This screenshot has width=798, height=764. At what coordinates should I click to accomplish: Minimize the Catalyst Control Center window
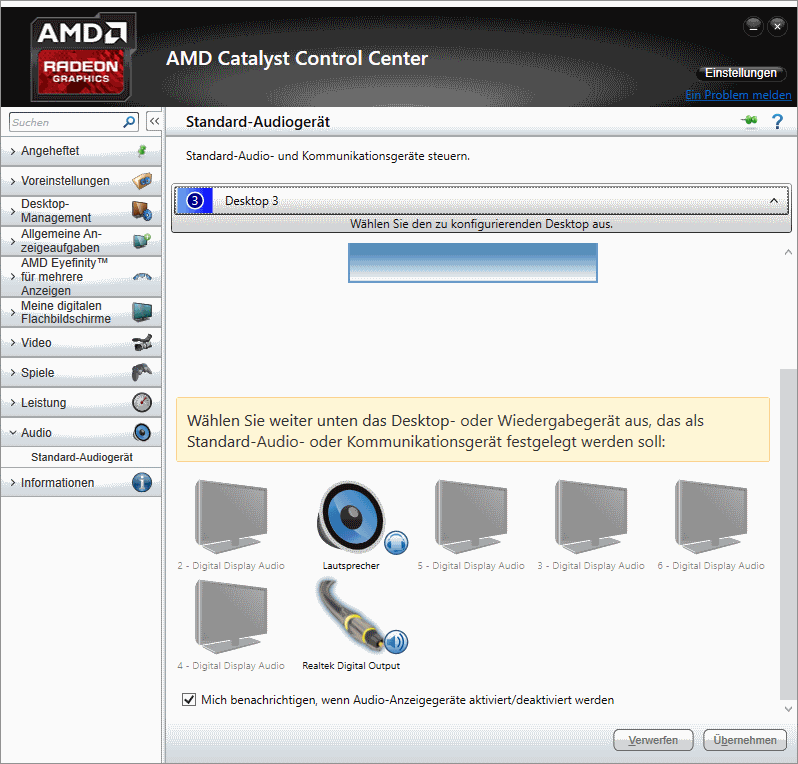pyautogui.click(x=753, y=26)
